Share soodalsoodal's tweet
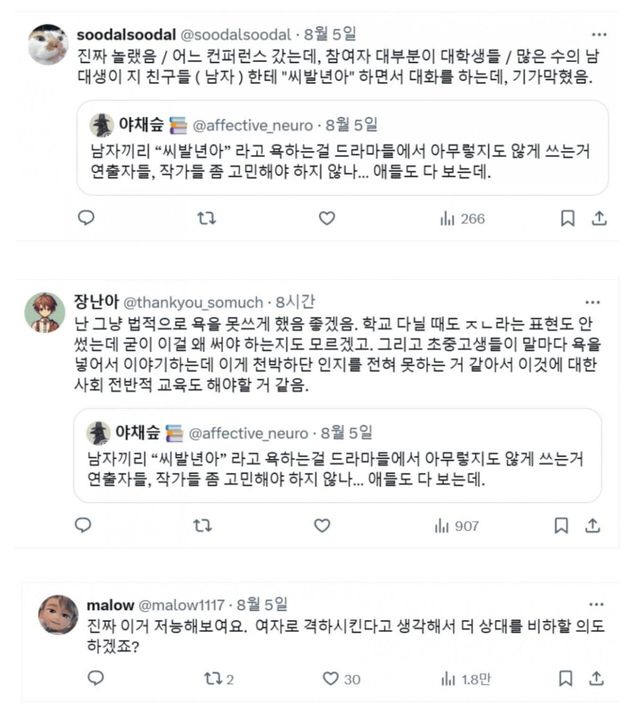The image size is (640, 725). pyautogui.click(x=599, y=218)
